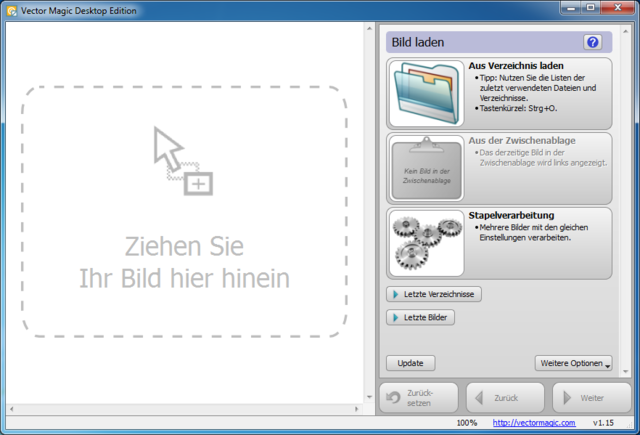Click the Mehrere Bilder mit den gleichen Einstellungen text

tap(534, 233)
